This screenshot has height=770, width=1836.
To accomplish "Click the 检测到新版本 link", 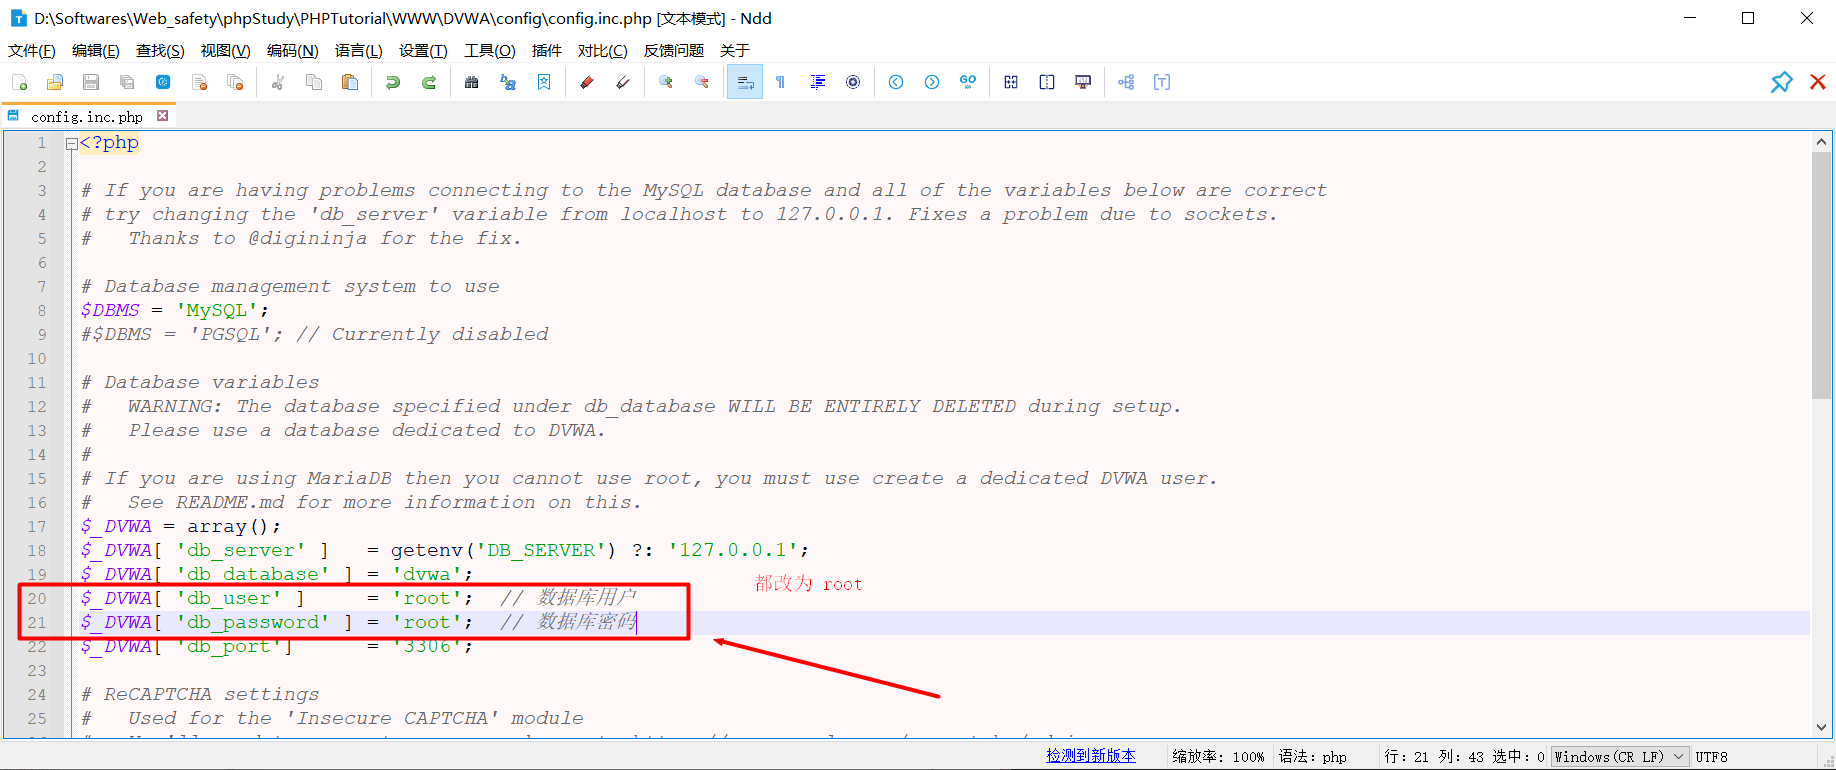I will [x=1091, y=756].
